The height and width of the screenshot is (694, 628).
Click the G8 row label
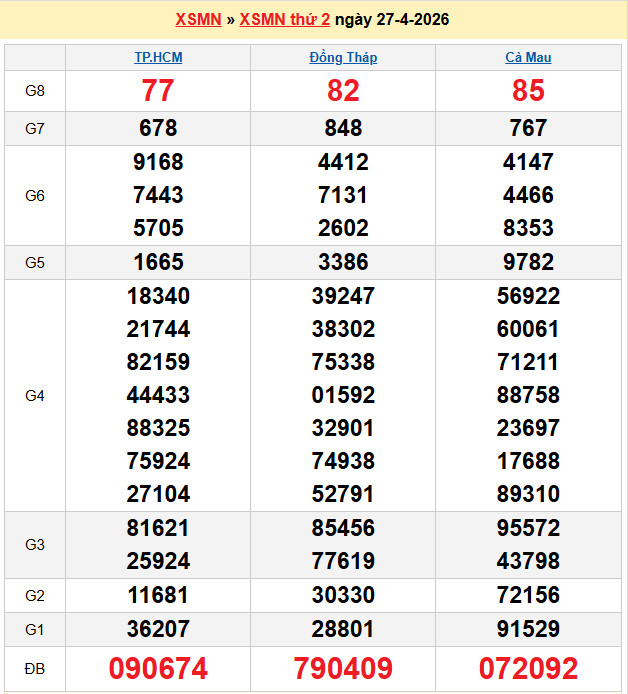click(35, 91)
